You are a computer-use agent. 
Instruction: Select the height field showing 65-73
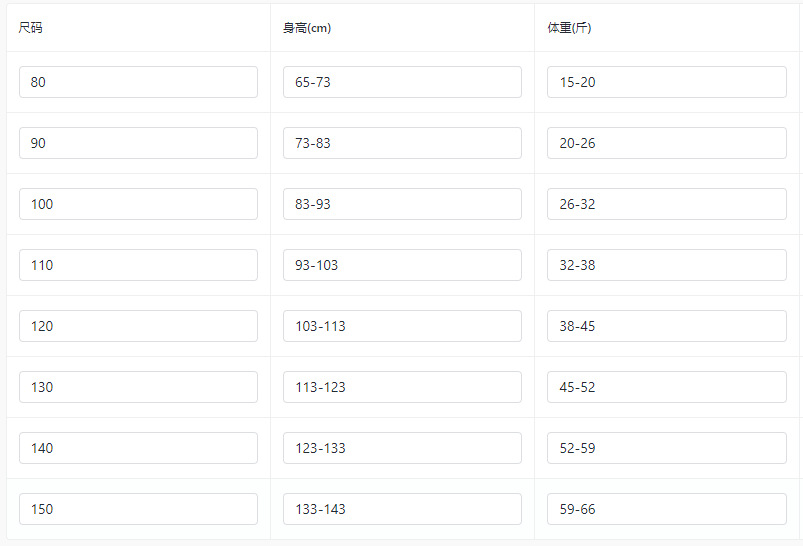point(402,82)
